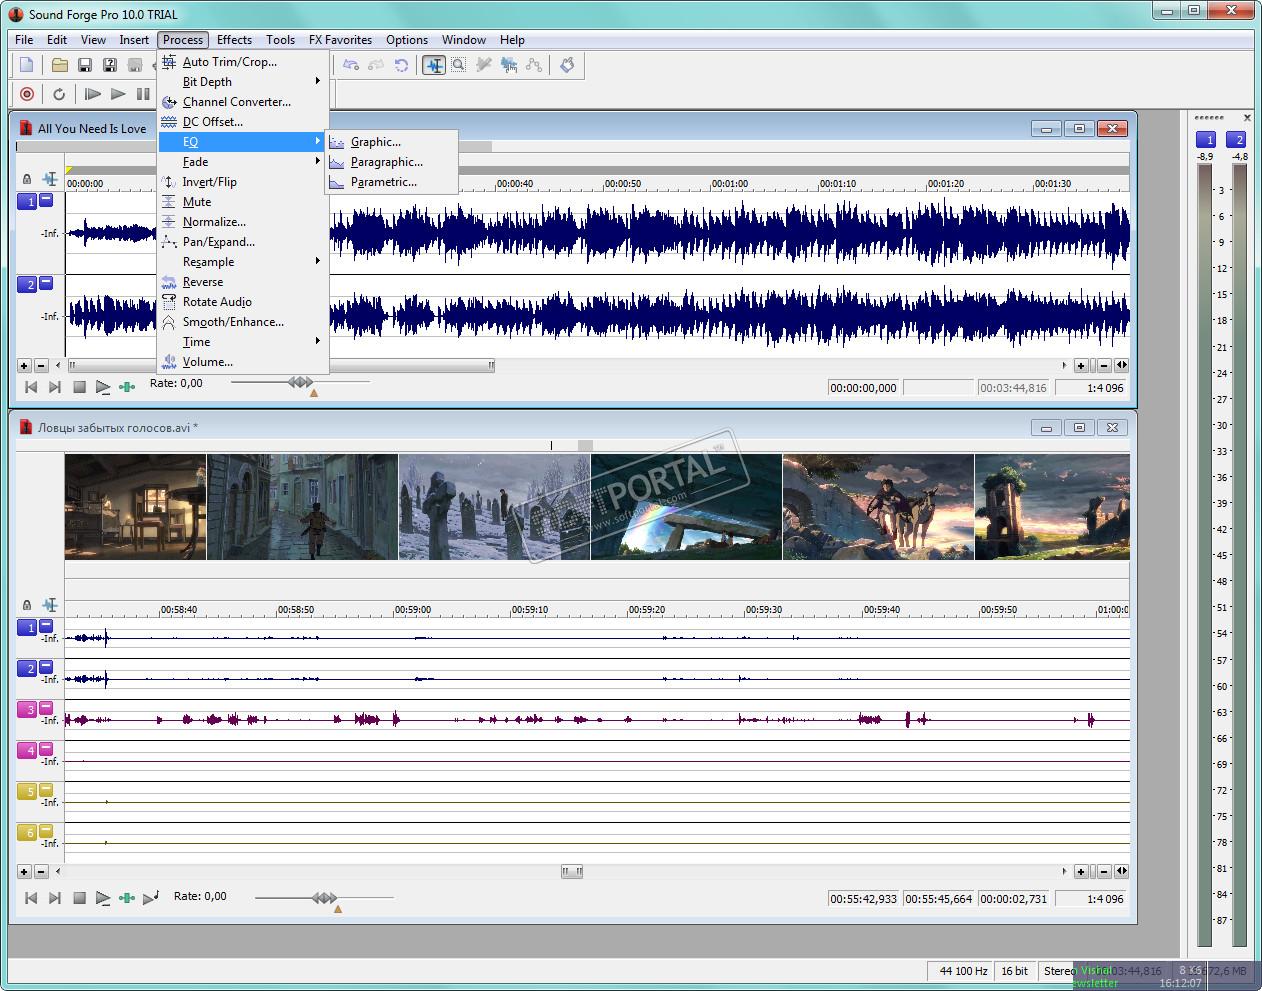Viewport: 1262px width, 991px height.
Task: Expand the Resample submenu
Action: [x=208, y=262]
